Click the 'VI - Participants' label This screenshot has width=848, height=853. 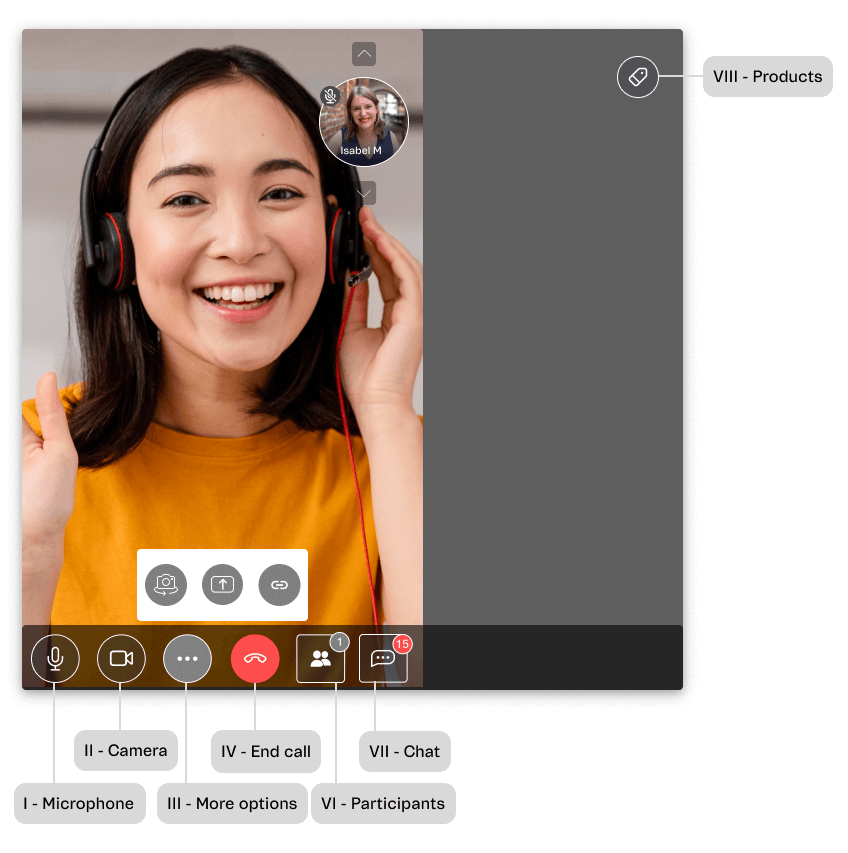coord(383,803)
